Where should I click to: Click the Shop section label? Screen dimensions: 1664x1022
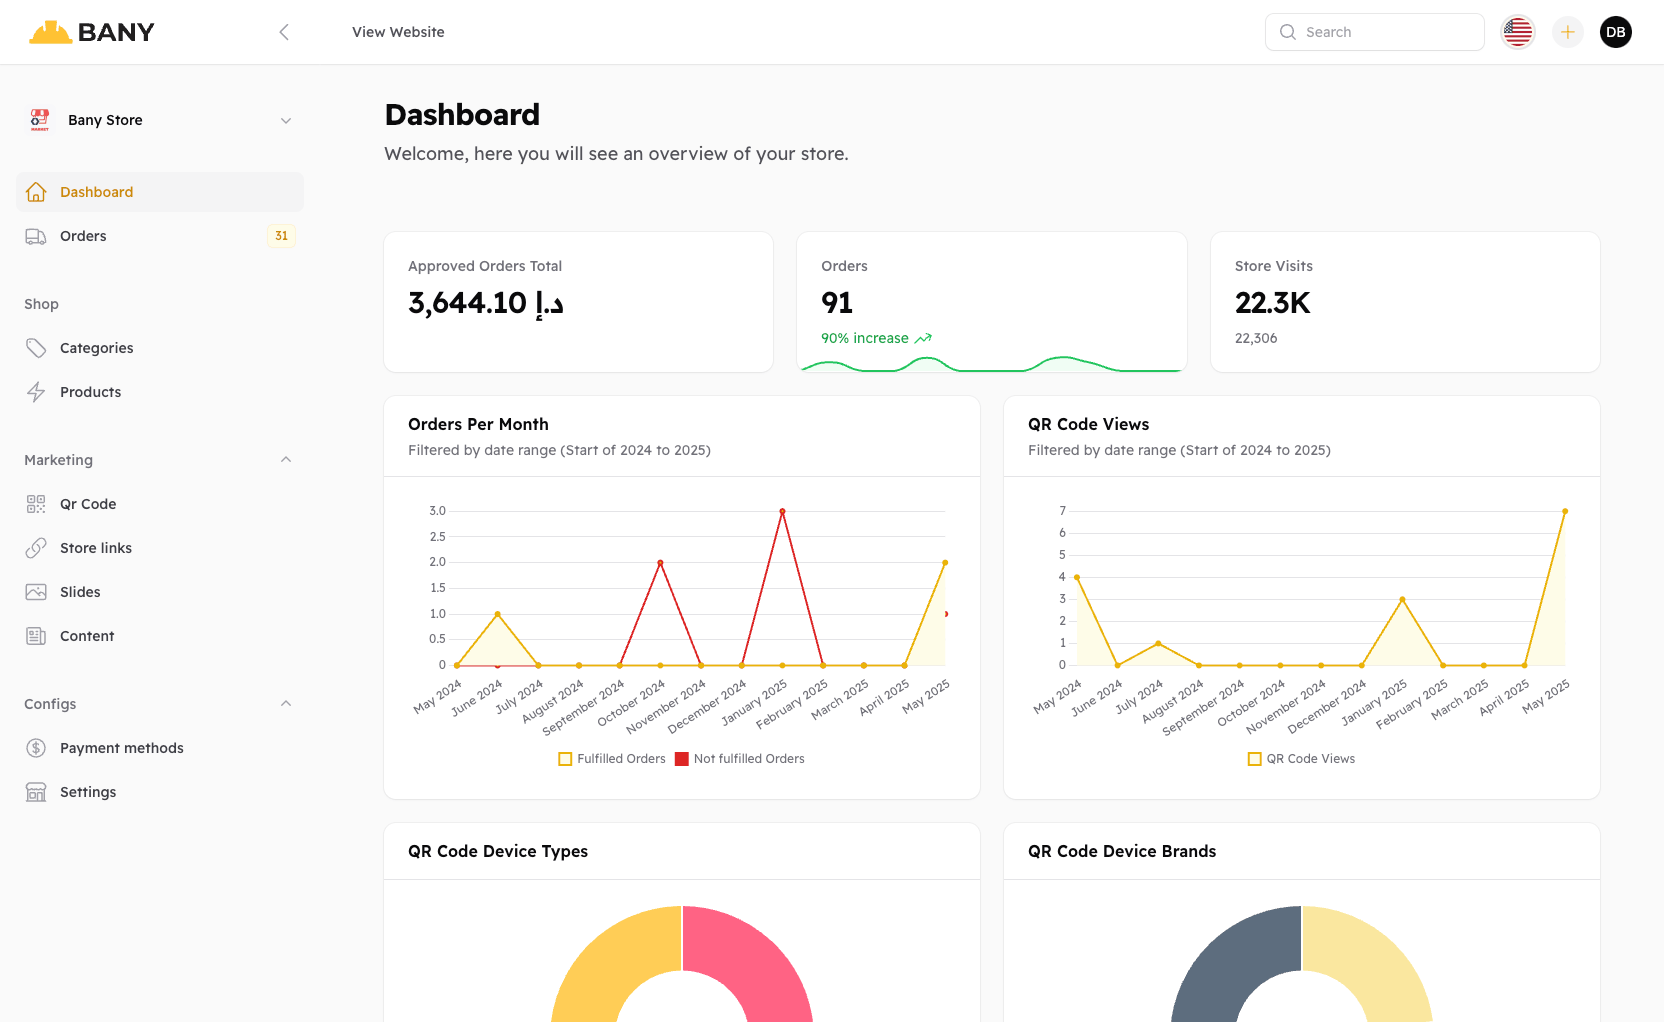pyautogui.click(x=41, y=304)
